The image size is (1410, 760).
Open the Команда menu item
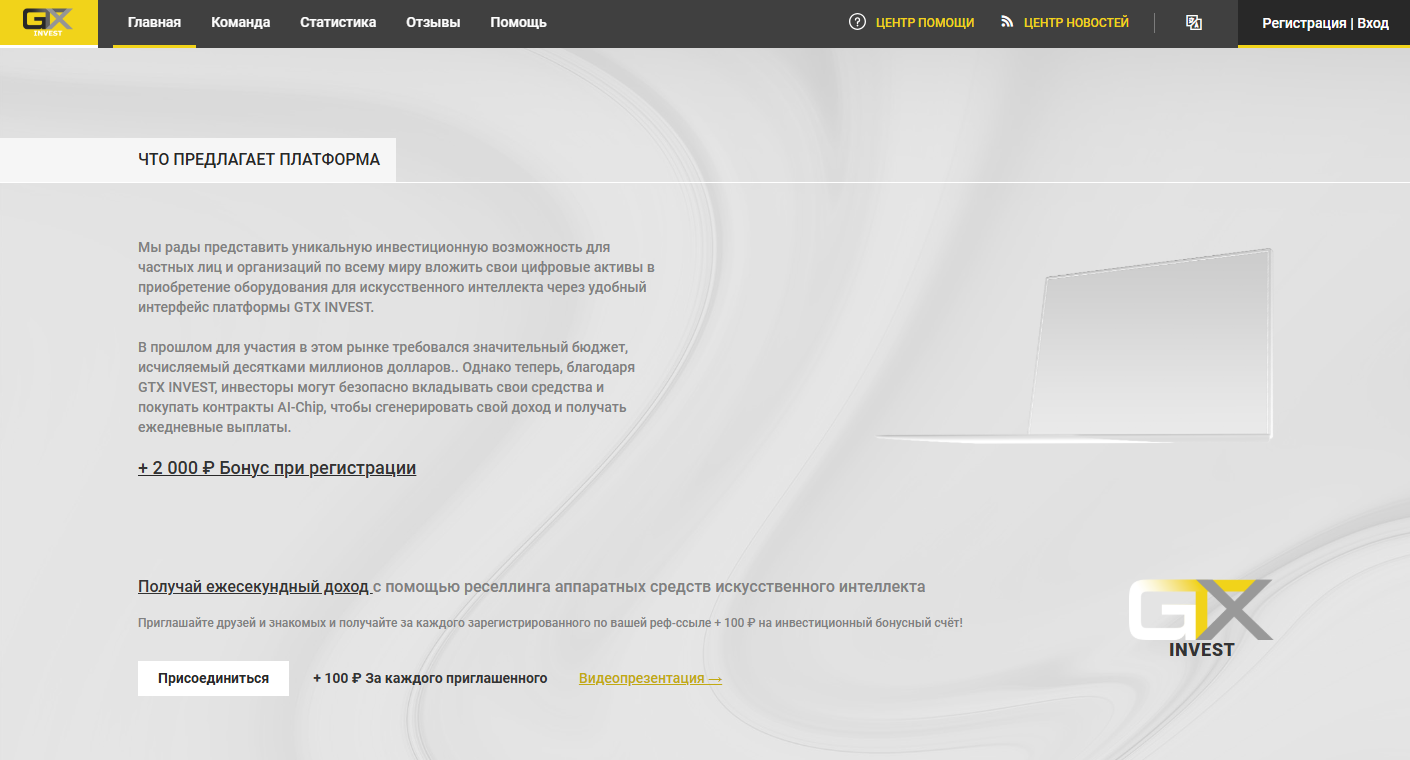click(x=240, y=22)
